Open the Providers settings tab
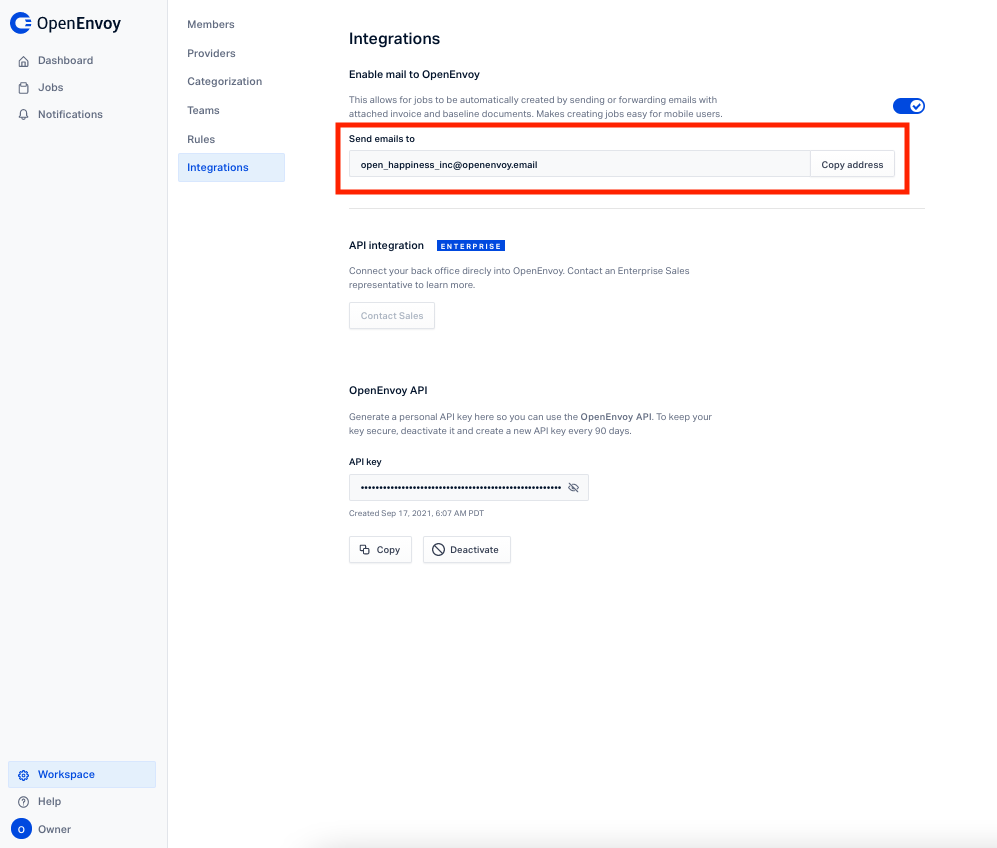The height and width of the screenshot is (848, 997). (211, 53)
